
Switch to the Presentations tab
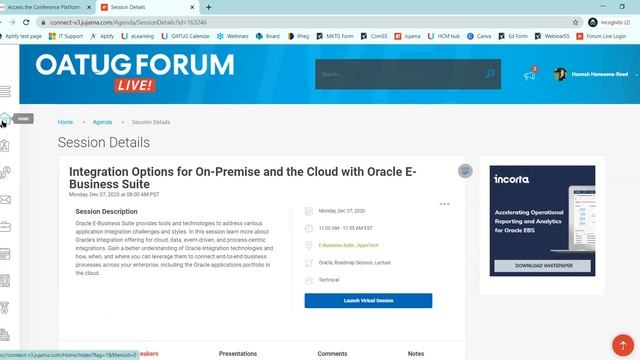(x=238, y=353)
